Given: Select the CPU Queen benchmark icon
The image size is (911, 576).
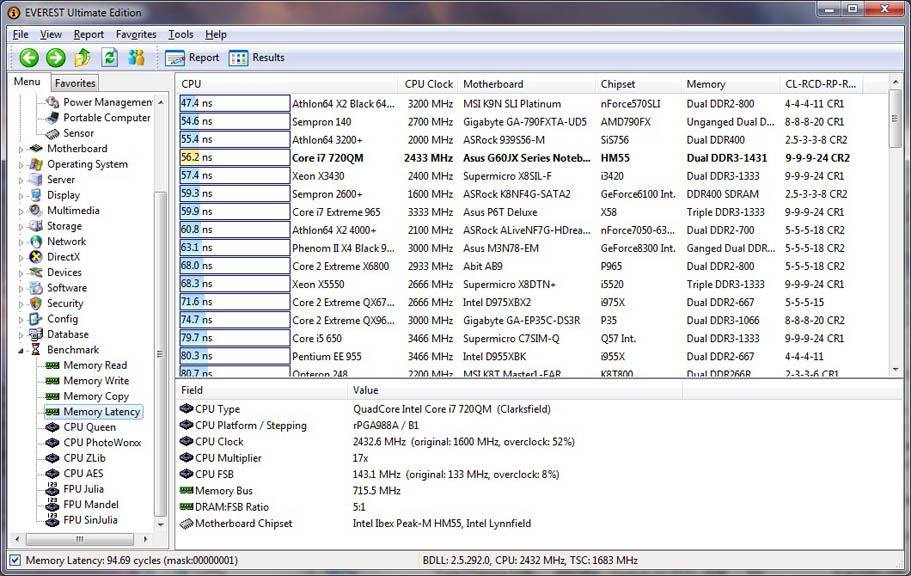Looking at the screenshot, I should click(52, 427).
